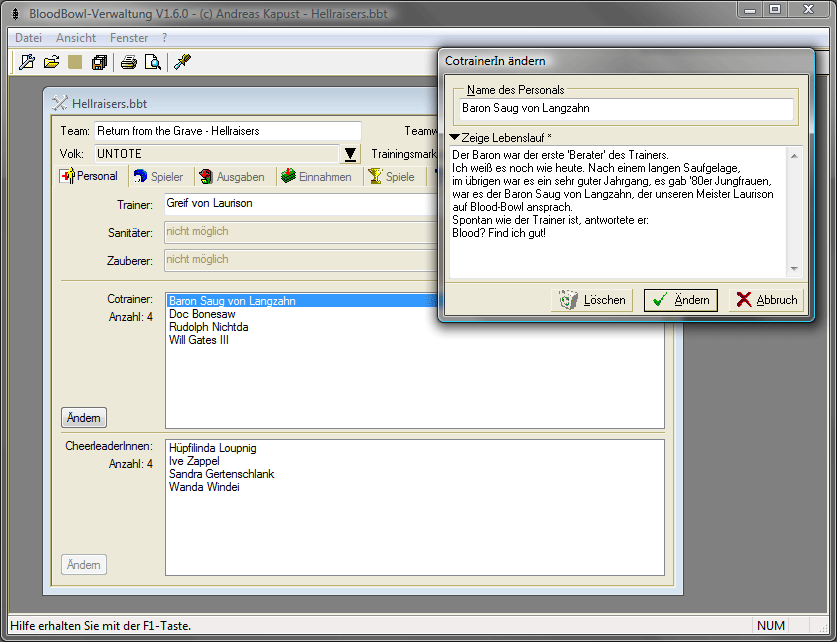Confirm with the Ändern button in dialog

point(680,300)
